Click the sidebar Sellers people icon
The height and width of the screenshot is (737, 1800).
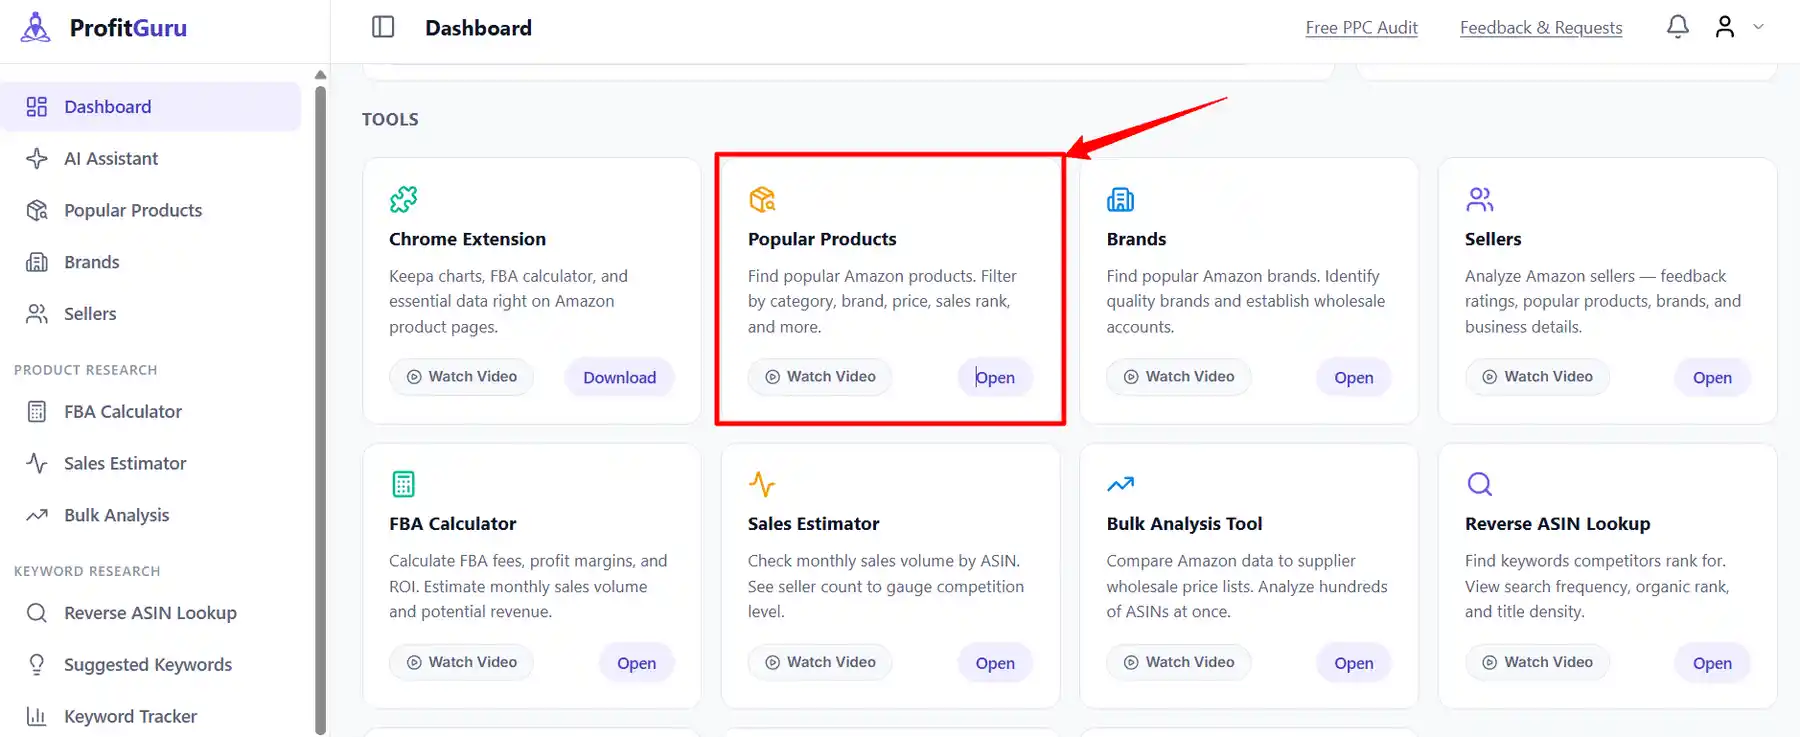tap(37, 314)
